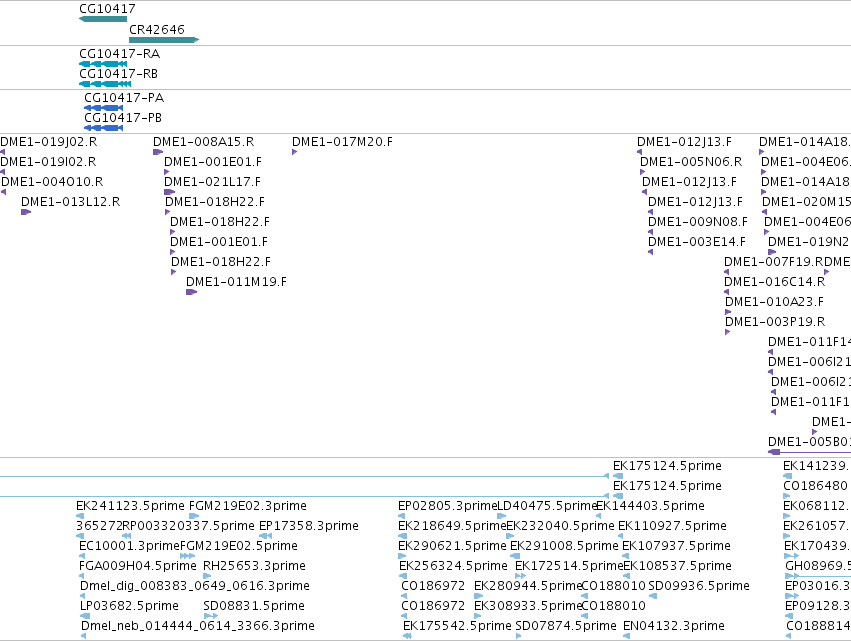Image resolution: width=851 pixels, height=641 pixels.
Task: Click the FGM219E02.3prime EST label
Action: click(247, 506)
